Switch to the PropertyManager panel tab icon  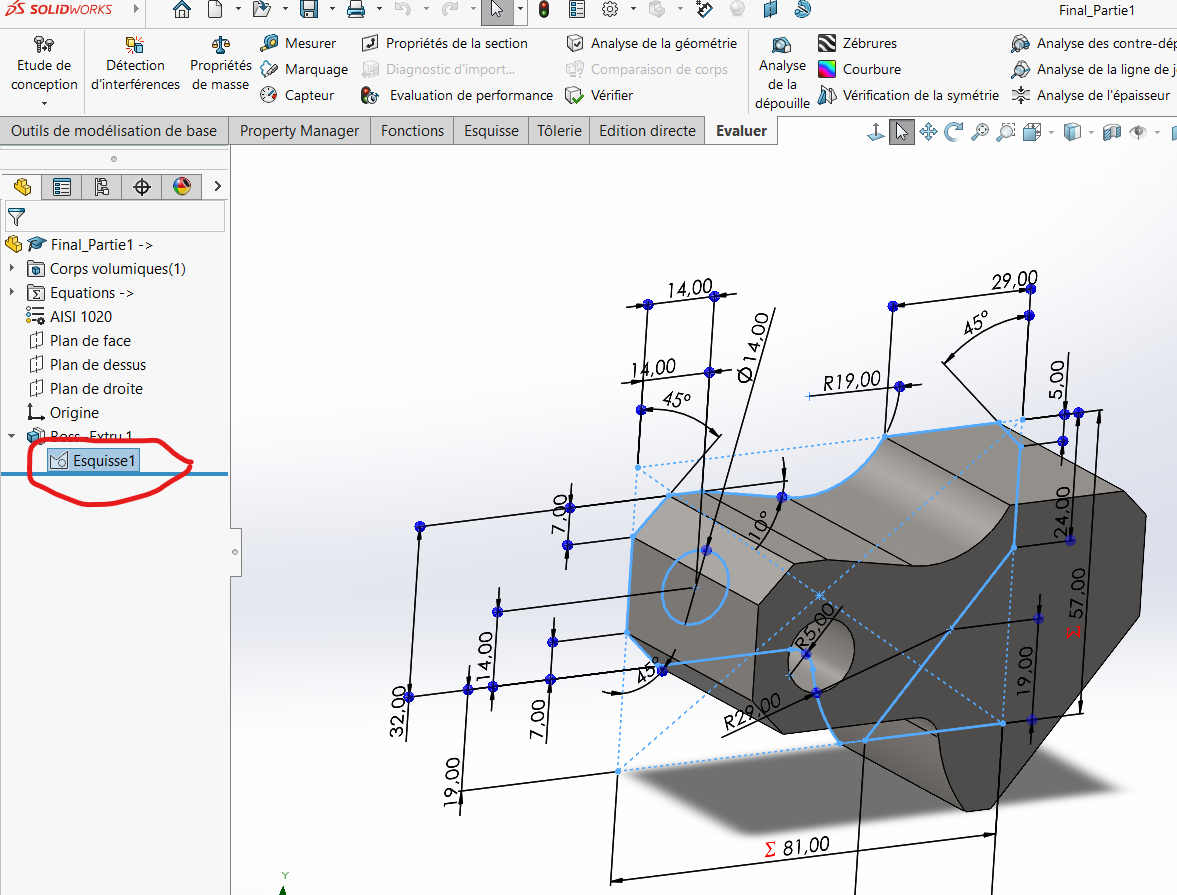(62, 186)
